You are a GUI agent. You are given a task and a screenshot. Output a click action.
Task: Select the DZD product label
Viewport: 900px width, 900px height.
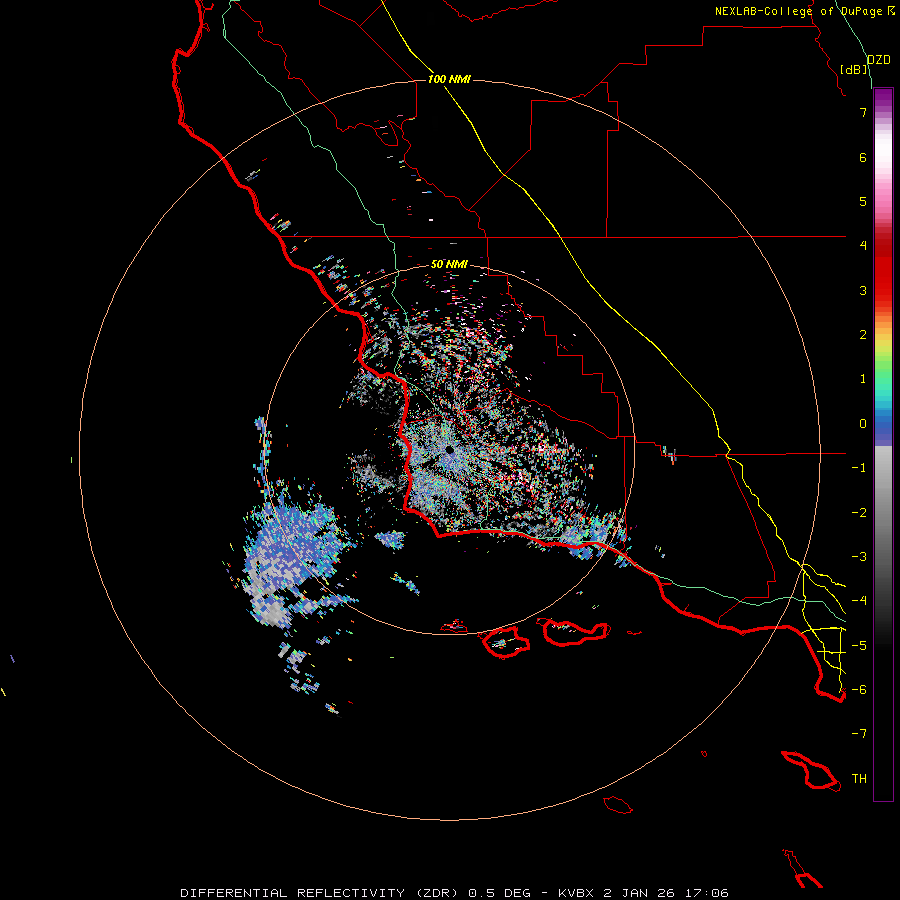[x=879, y=60]
